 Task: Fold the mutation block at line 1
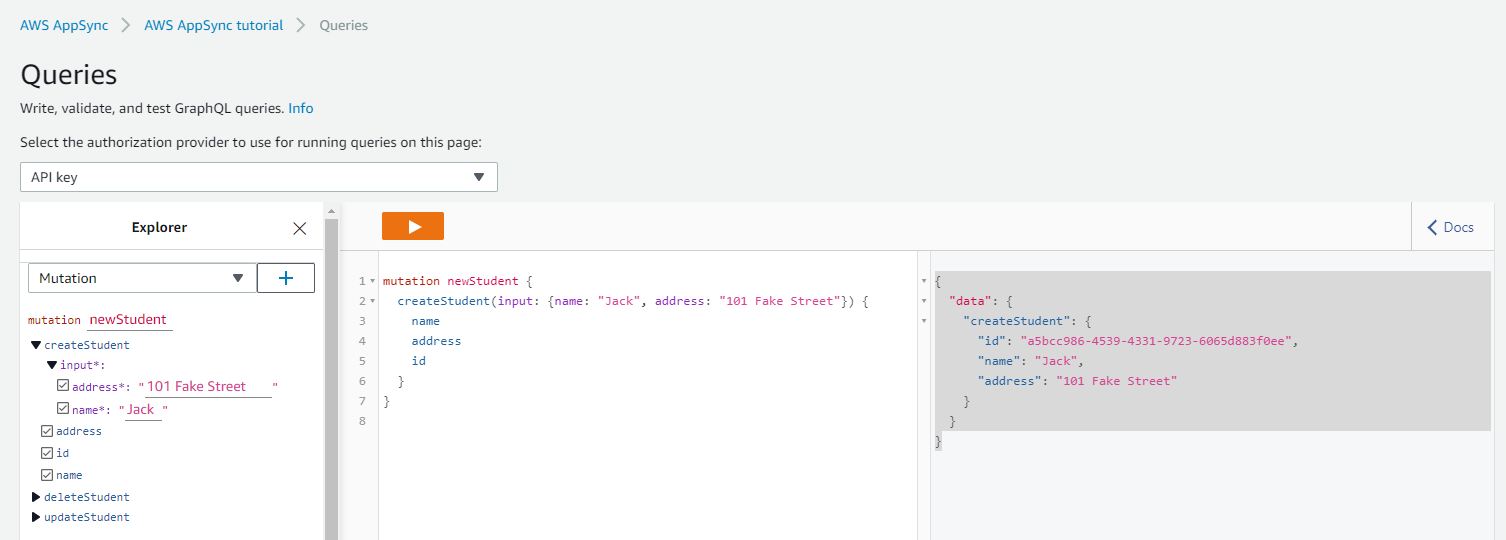tap(373, 282)
